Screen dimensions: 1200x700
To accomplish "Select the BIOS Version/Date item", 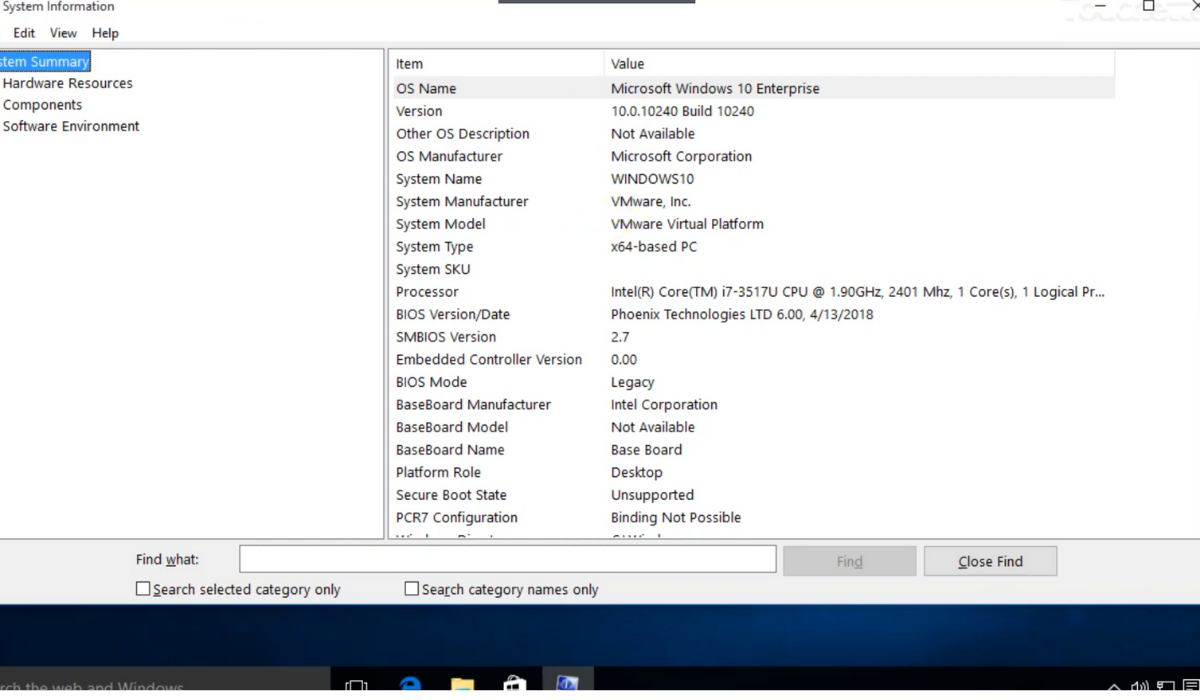I will click(453, 314).
